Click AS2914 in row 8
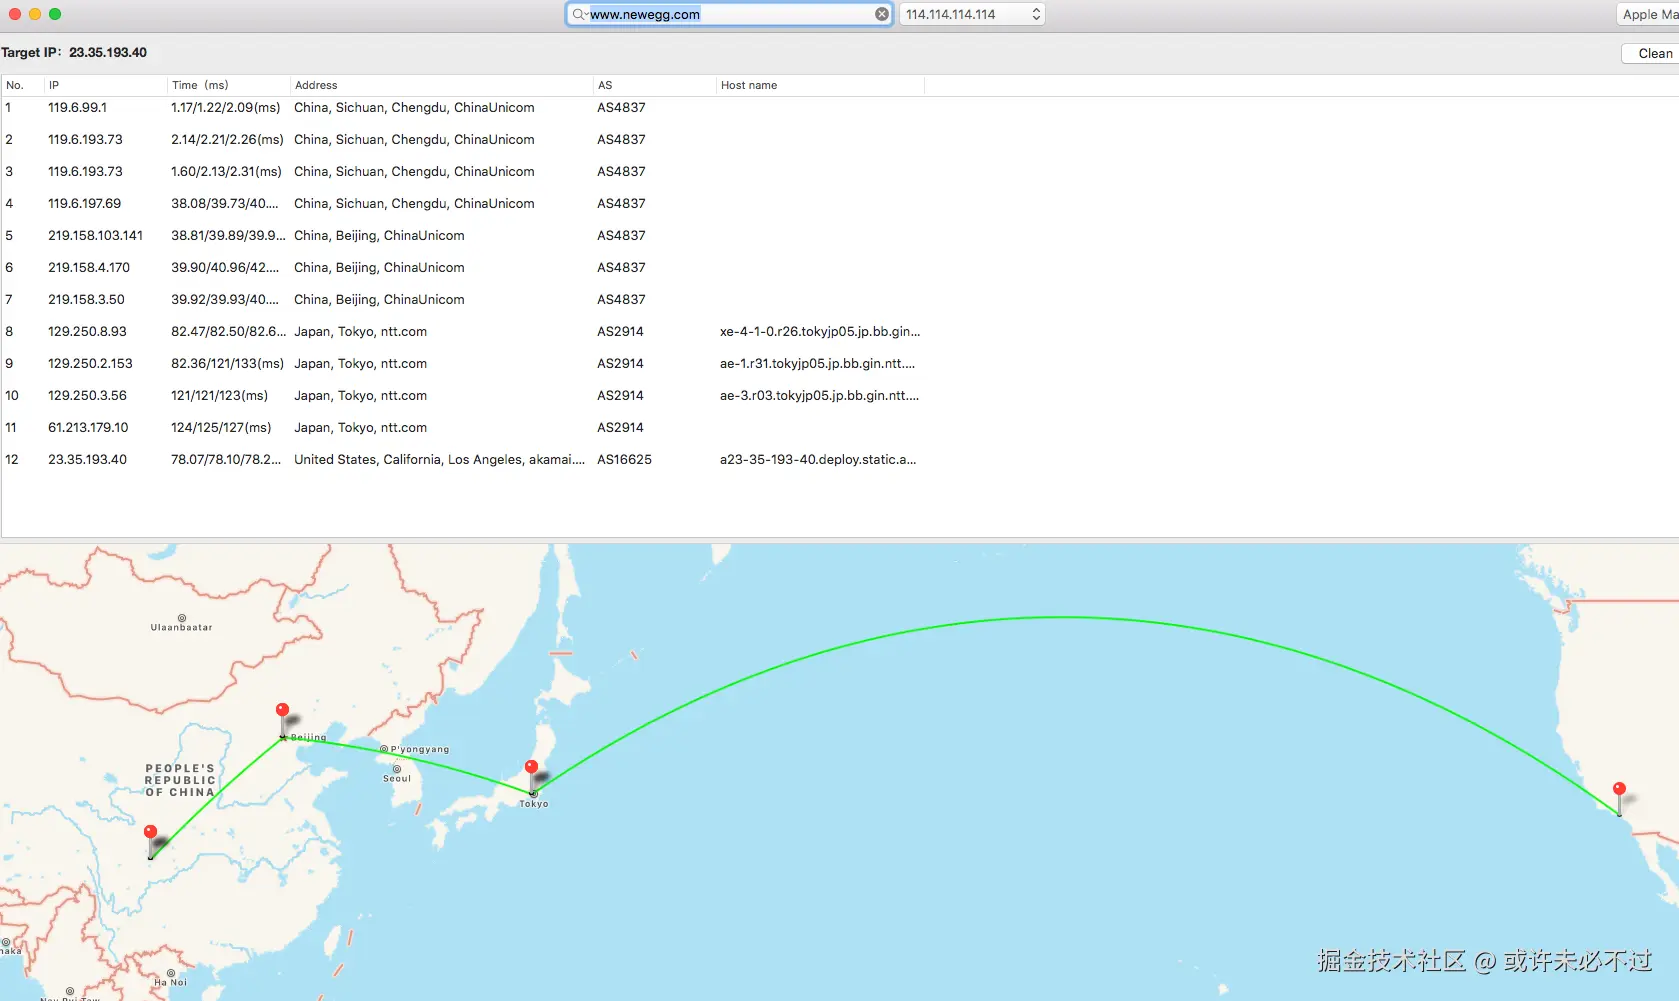Screen dimensions: 1679x1001 point(620,331)
